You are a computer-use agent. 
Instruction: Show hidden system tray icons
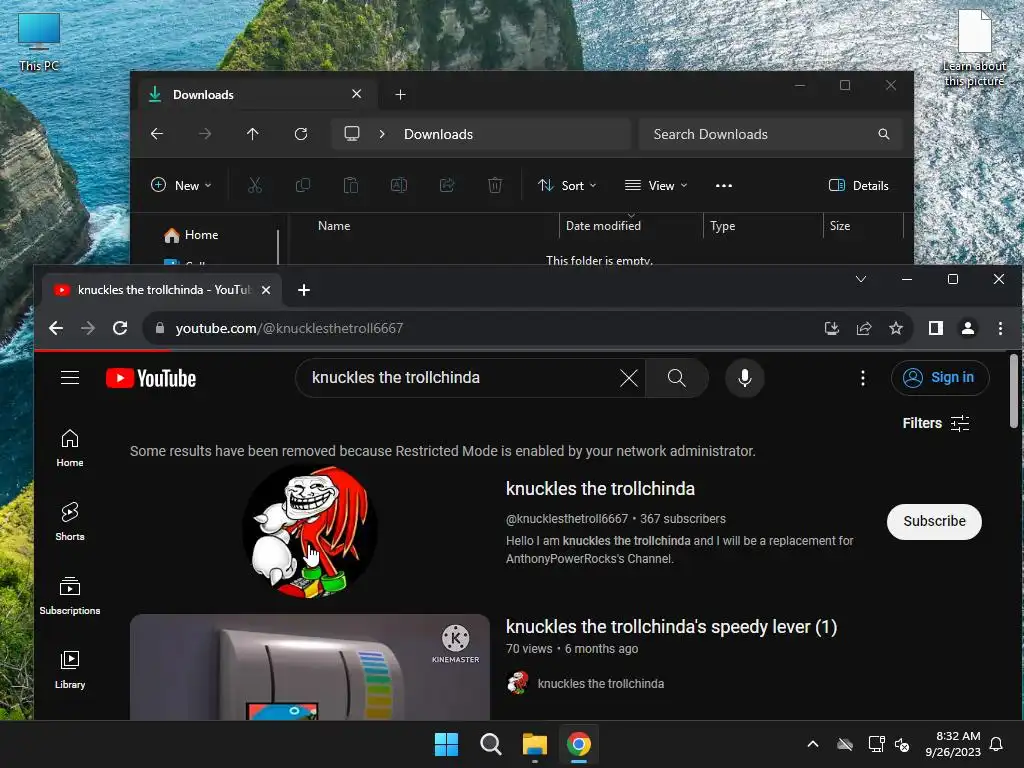point(812,744)
